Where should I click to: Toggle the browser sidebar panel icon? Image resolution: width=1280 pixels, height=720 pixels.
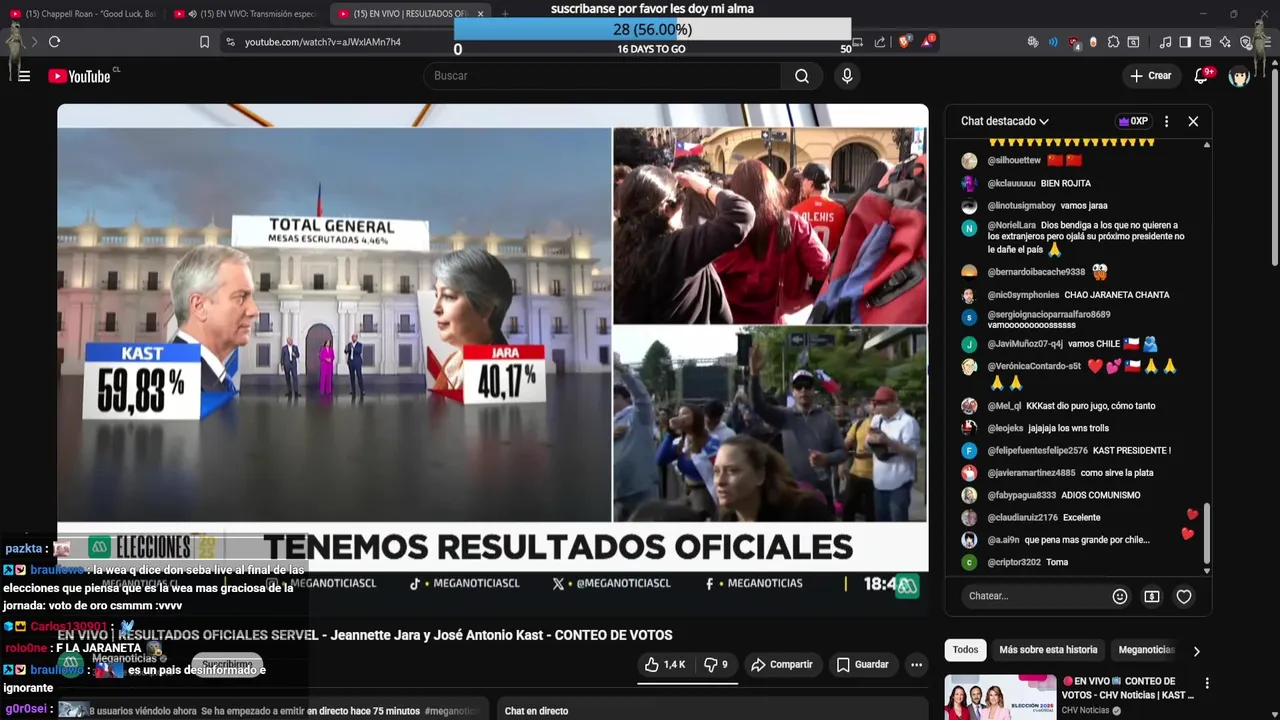point(1185,42)
